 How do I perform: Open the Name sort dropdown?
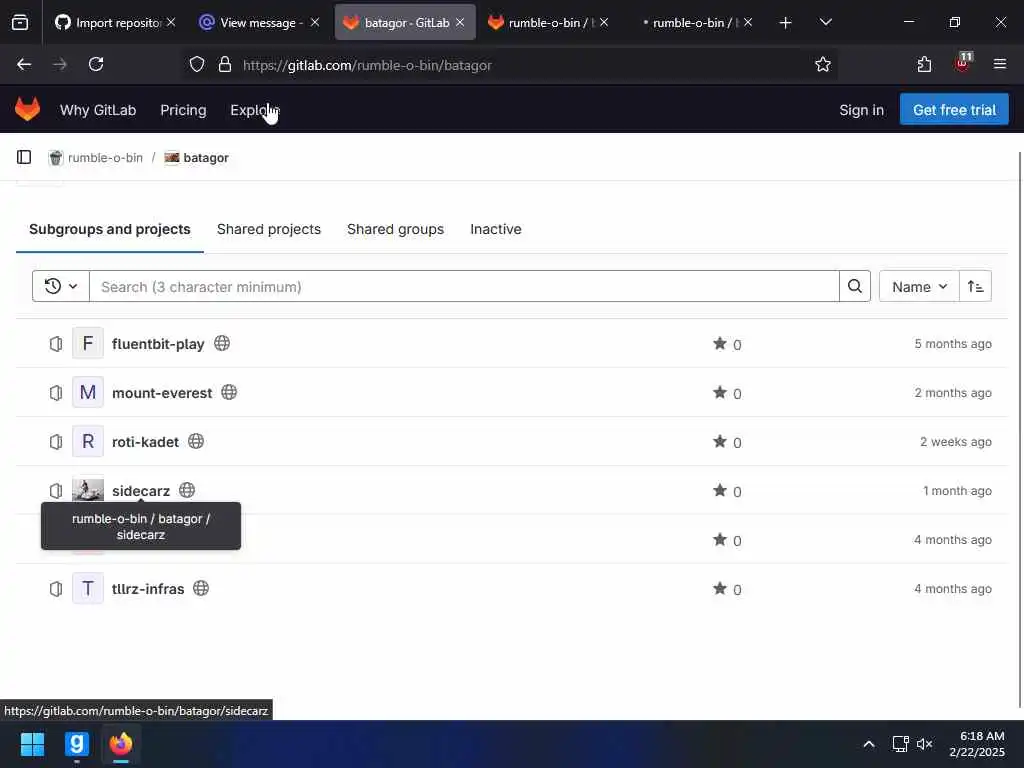pyautogui.click(x=919, y=286)
